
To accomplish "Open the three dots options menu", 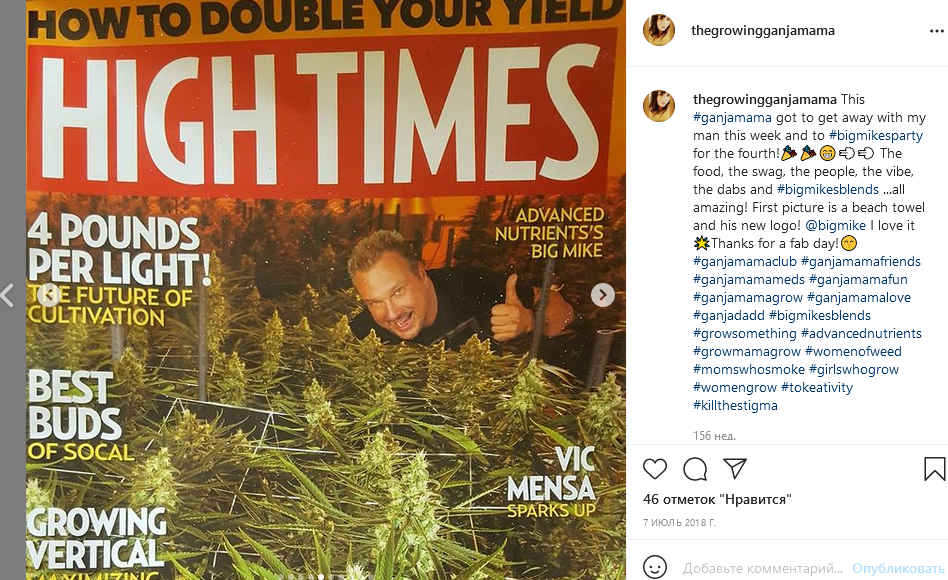I will (937, 31).
